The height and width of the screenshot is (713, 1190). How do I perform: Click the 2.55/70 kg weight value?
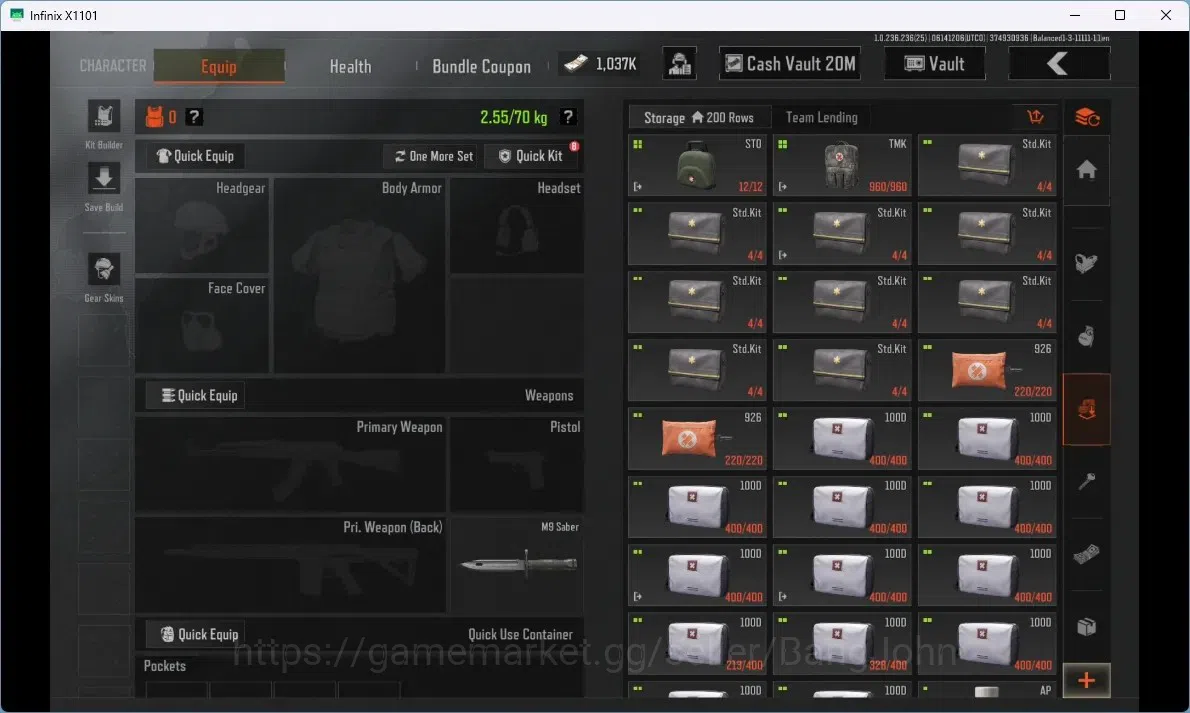tap(514, 117)
